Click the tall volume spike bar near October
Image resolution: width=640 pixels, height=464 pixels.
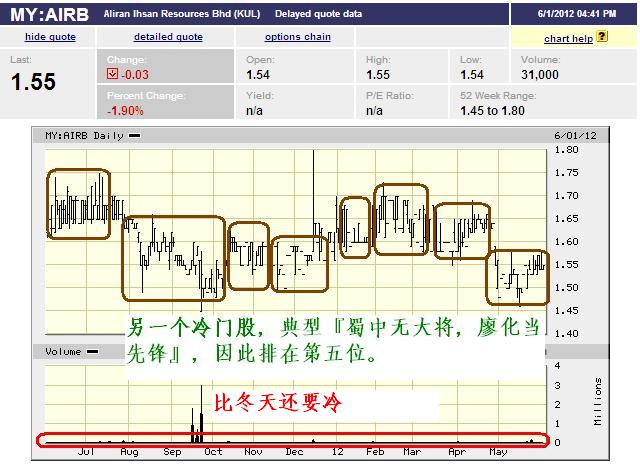tap(201, 414)
